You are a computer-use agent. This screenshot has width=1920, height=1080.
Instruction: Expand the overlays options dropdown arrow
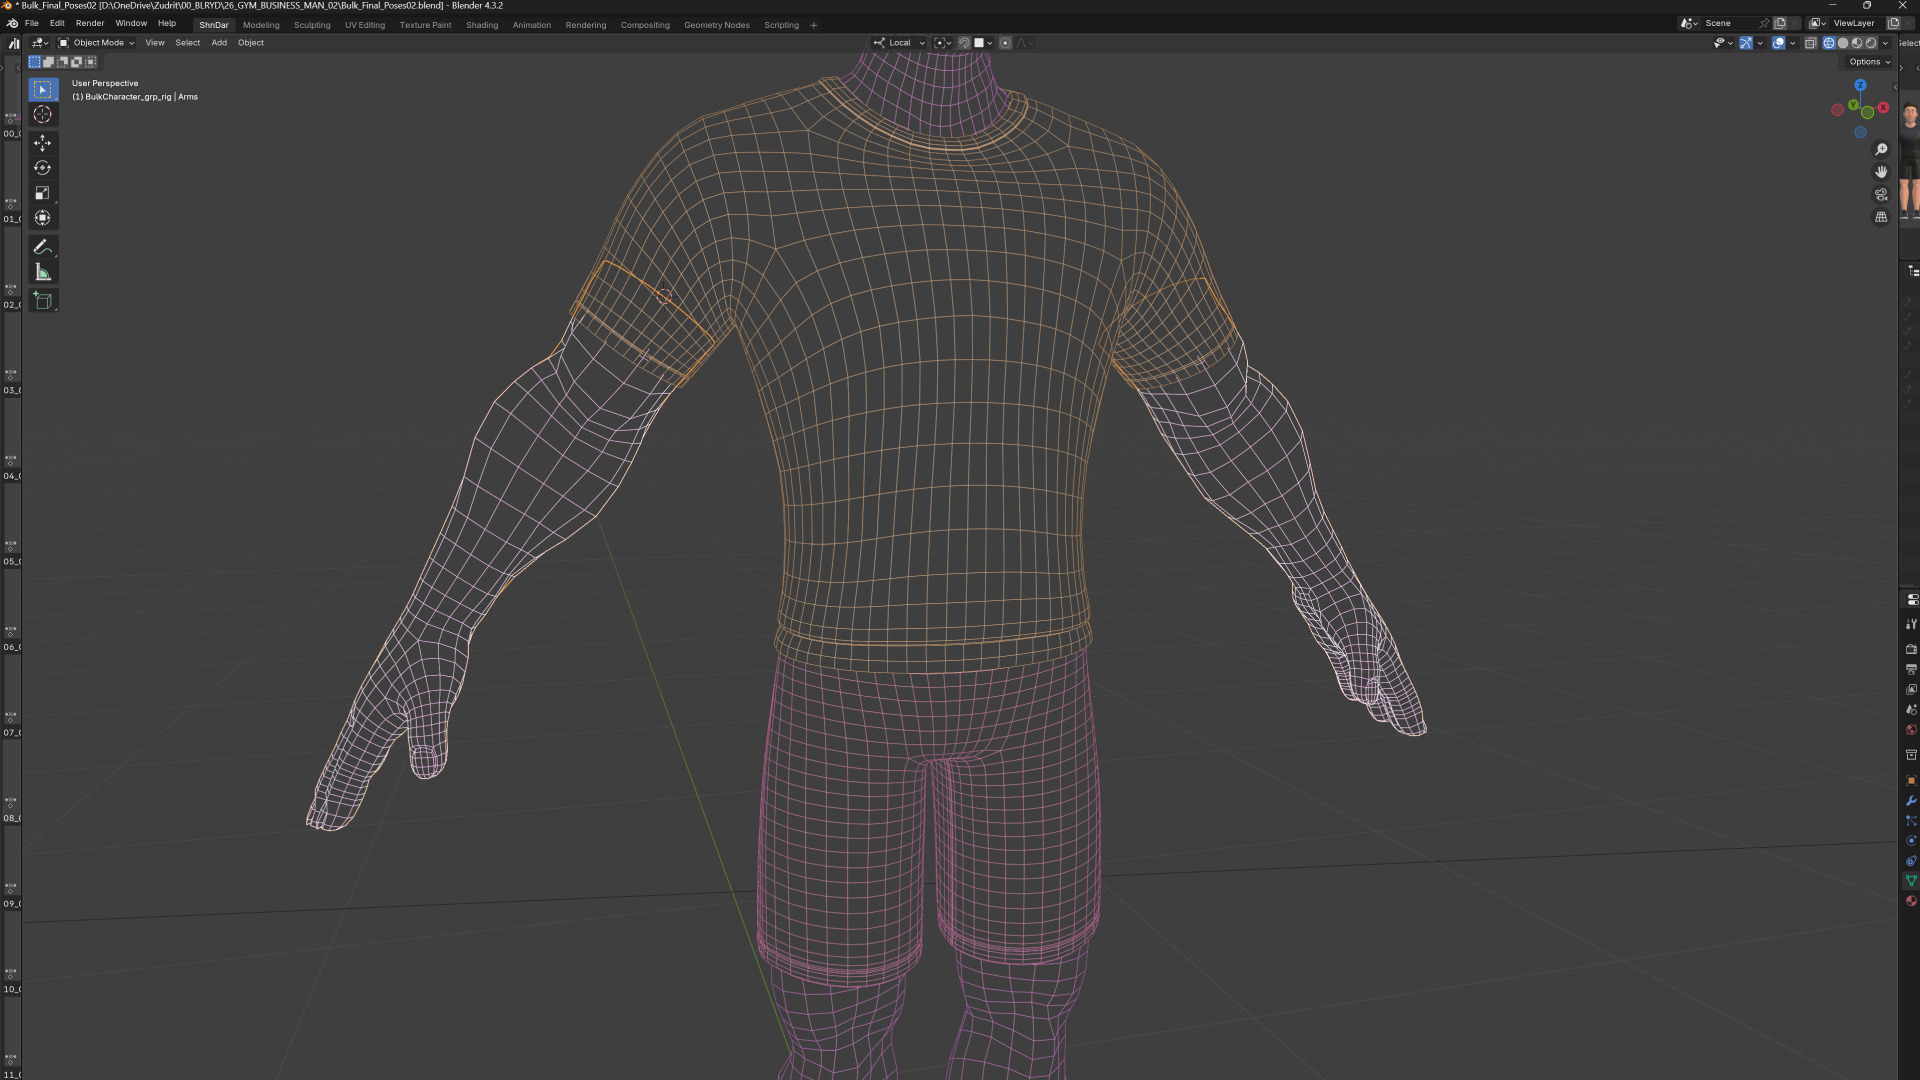(x=1792, y=43)
